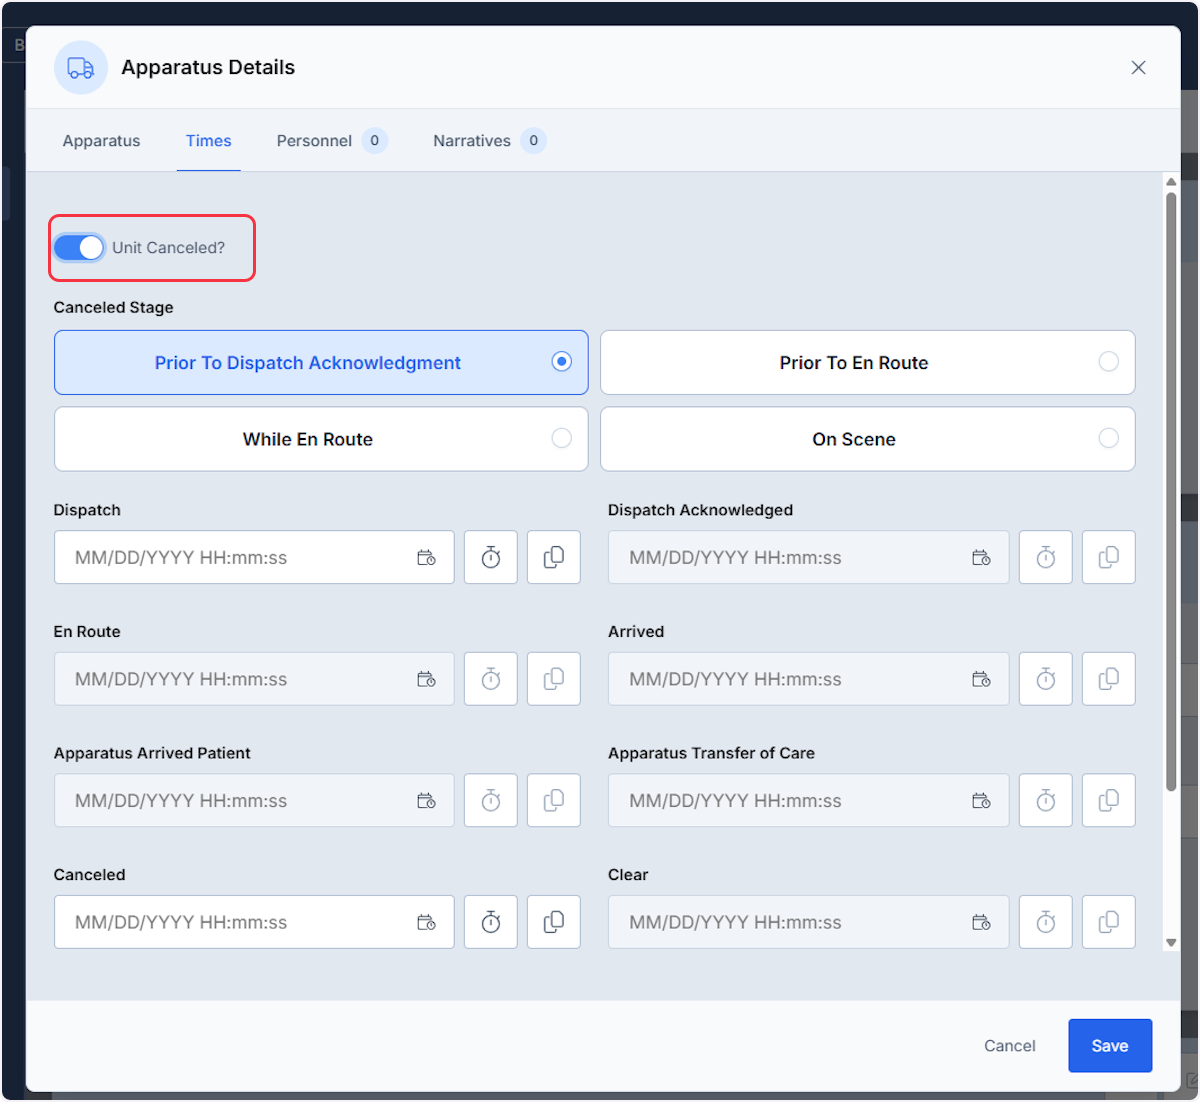Go to the Personnel tab
1200x1102 pixels.
(332, 141)
